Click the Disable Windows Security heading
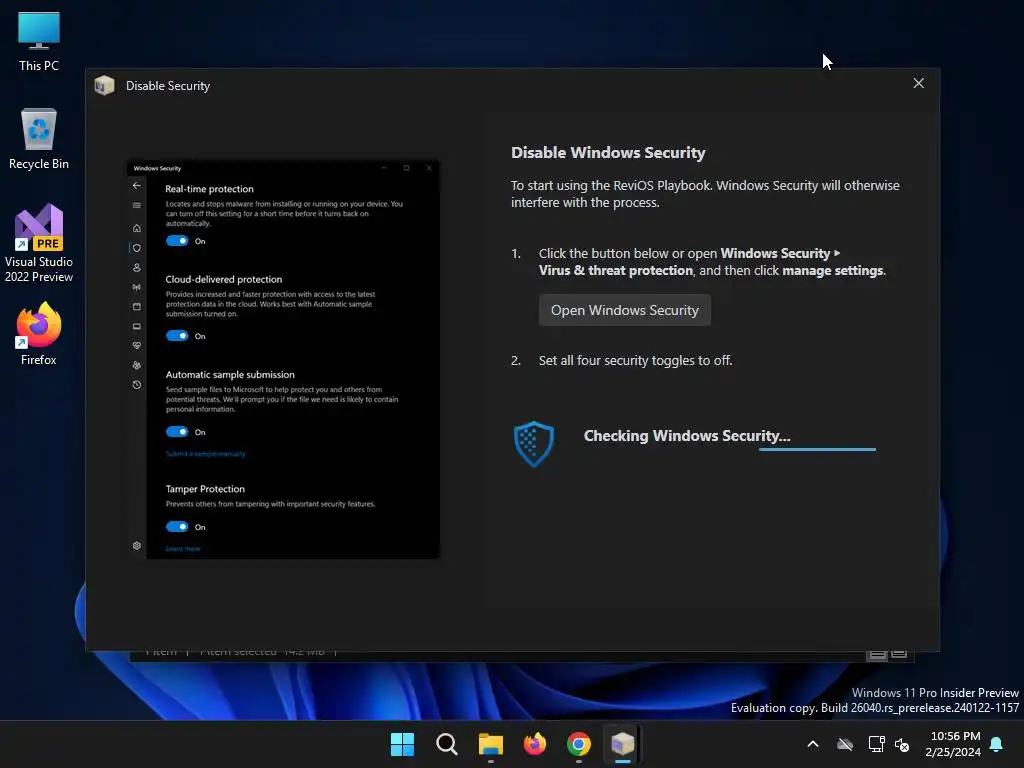The width and height of the screenshot is (1024, 768). (607, 152)
